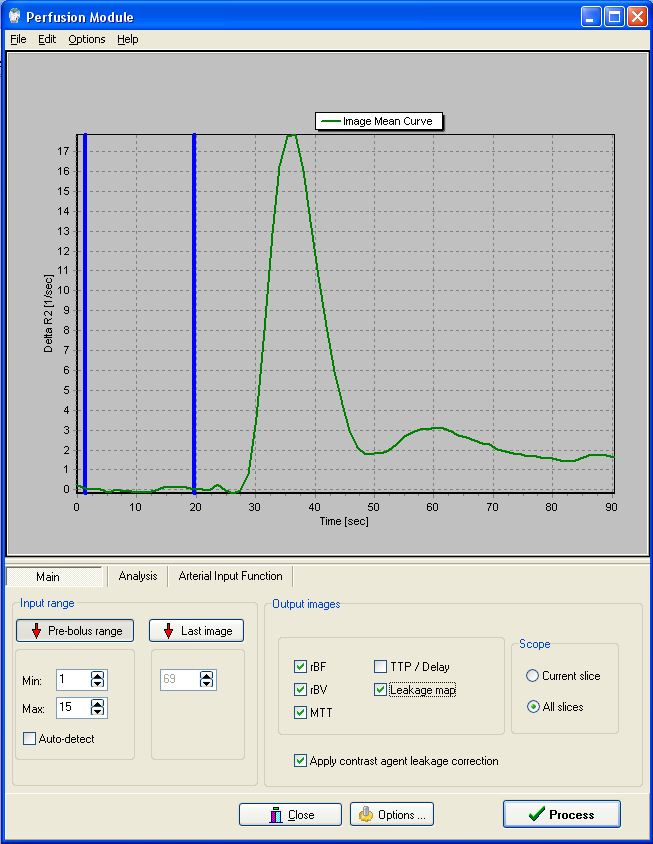
Task: Click the green curve peak near 36 sec
Action: pyautogui.click(x=291, y=135)
